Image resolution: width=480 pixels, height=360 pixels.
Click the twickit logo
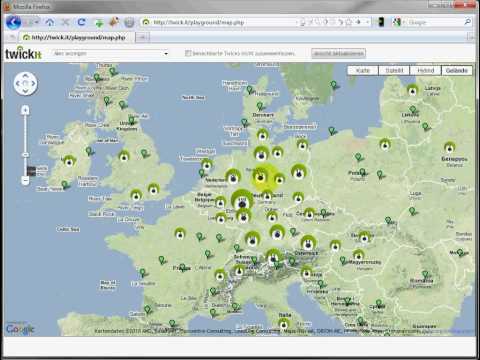[23, 53]
